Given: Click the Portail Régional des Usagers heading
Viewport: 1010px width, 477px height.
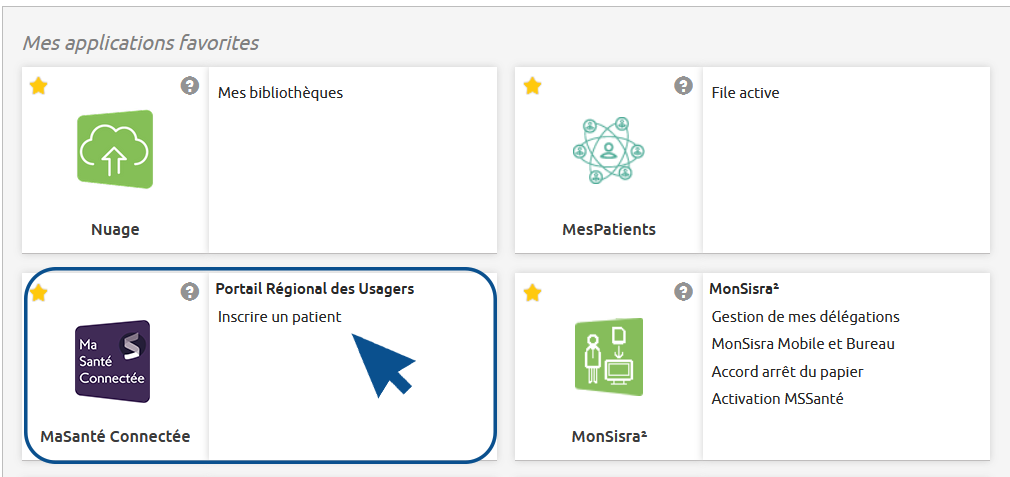Looking at the screenshot, I should click(x=315, y=289).
